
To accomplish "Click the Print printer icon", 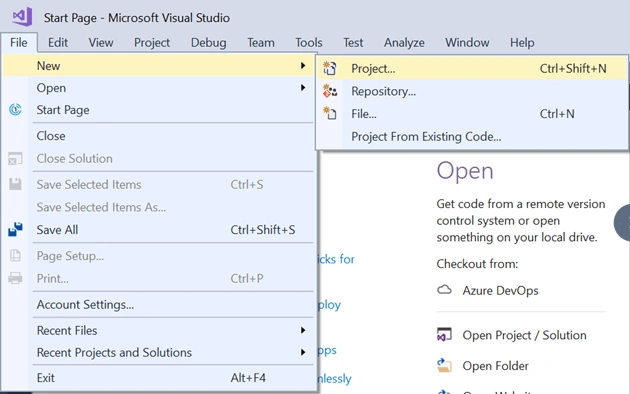I will point(15,278).
